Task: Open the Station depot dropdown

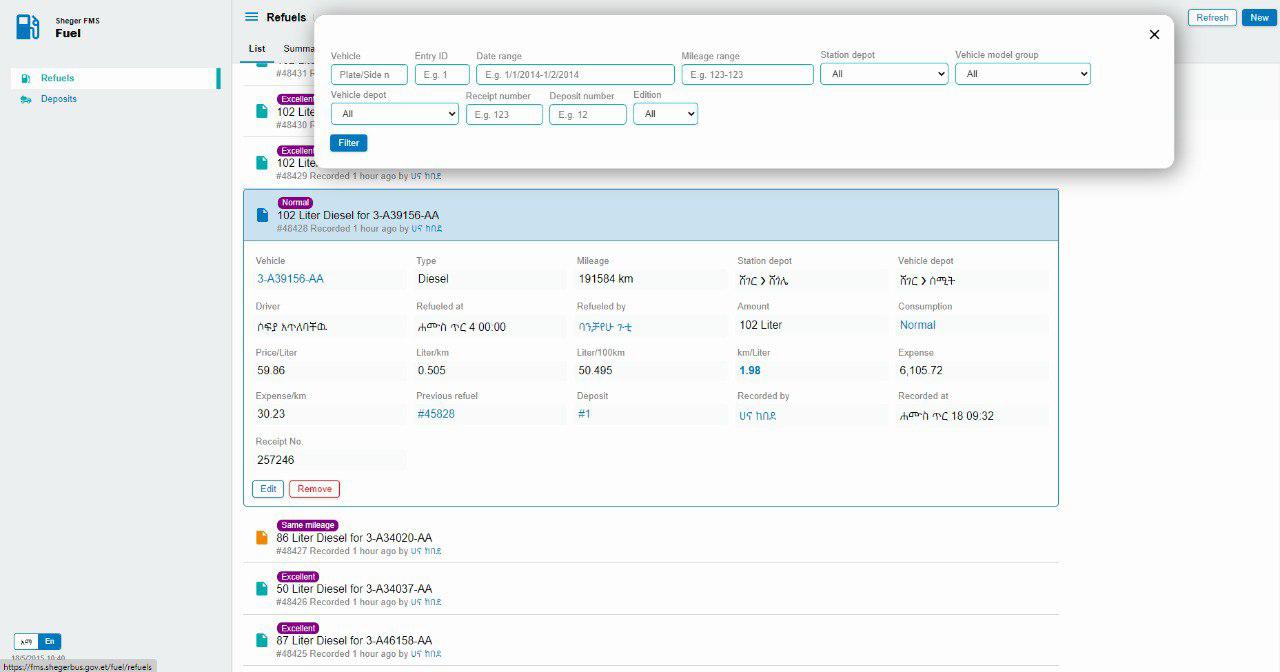Action: (x=884, y=73)
